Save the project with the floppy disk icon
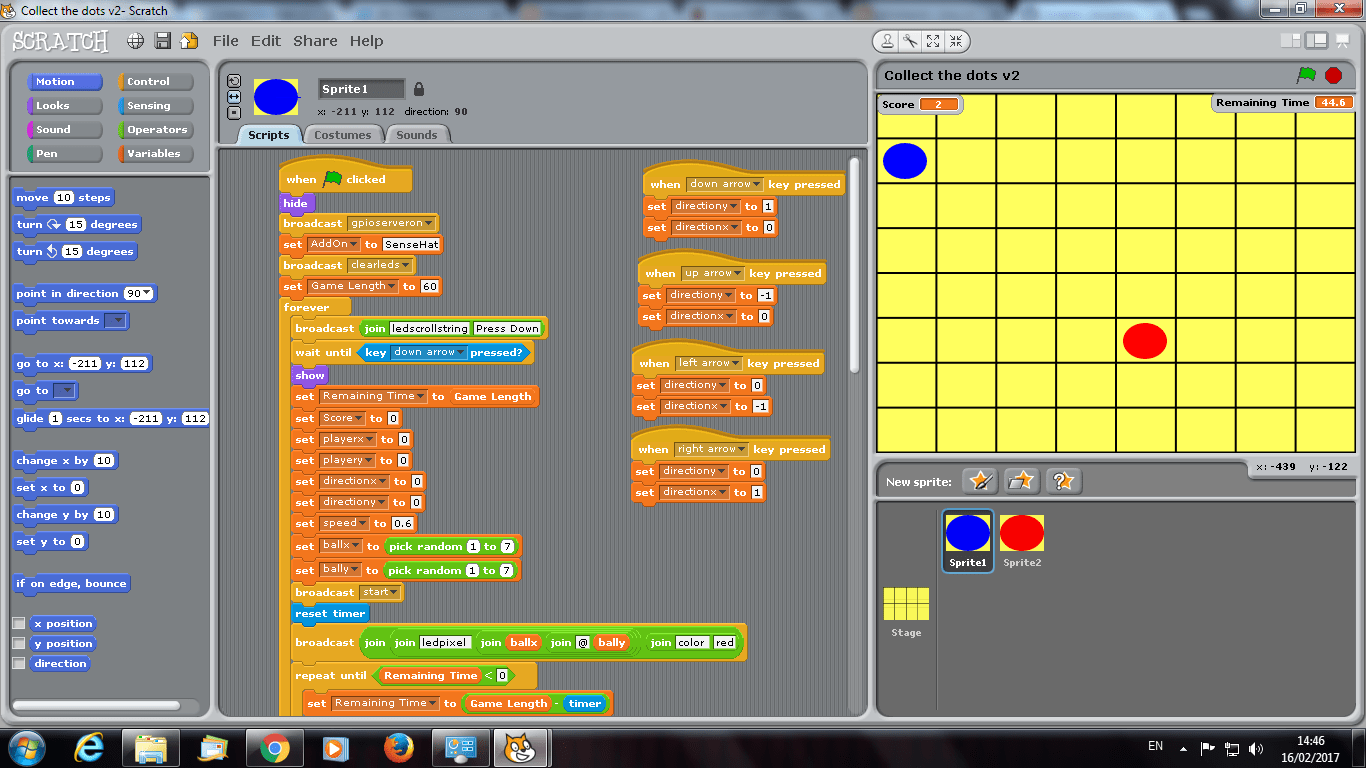 coord(161,41)
